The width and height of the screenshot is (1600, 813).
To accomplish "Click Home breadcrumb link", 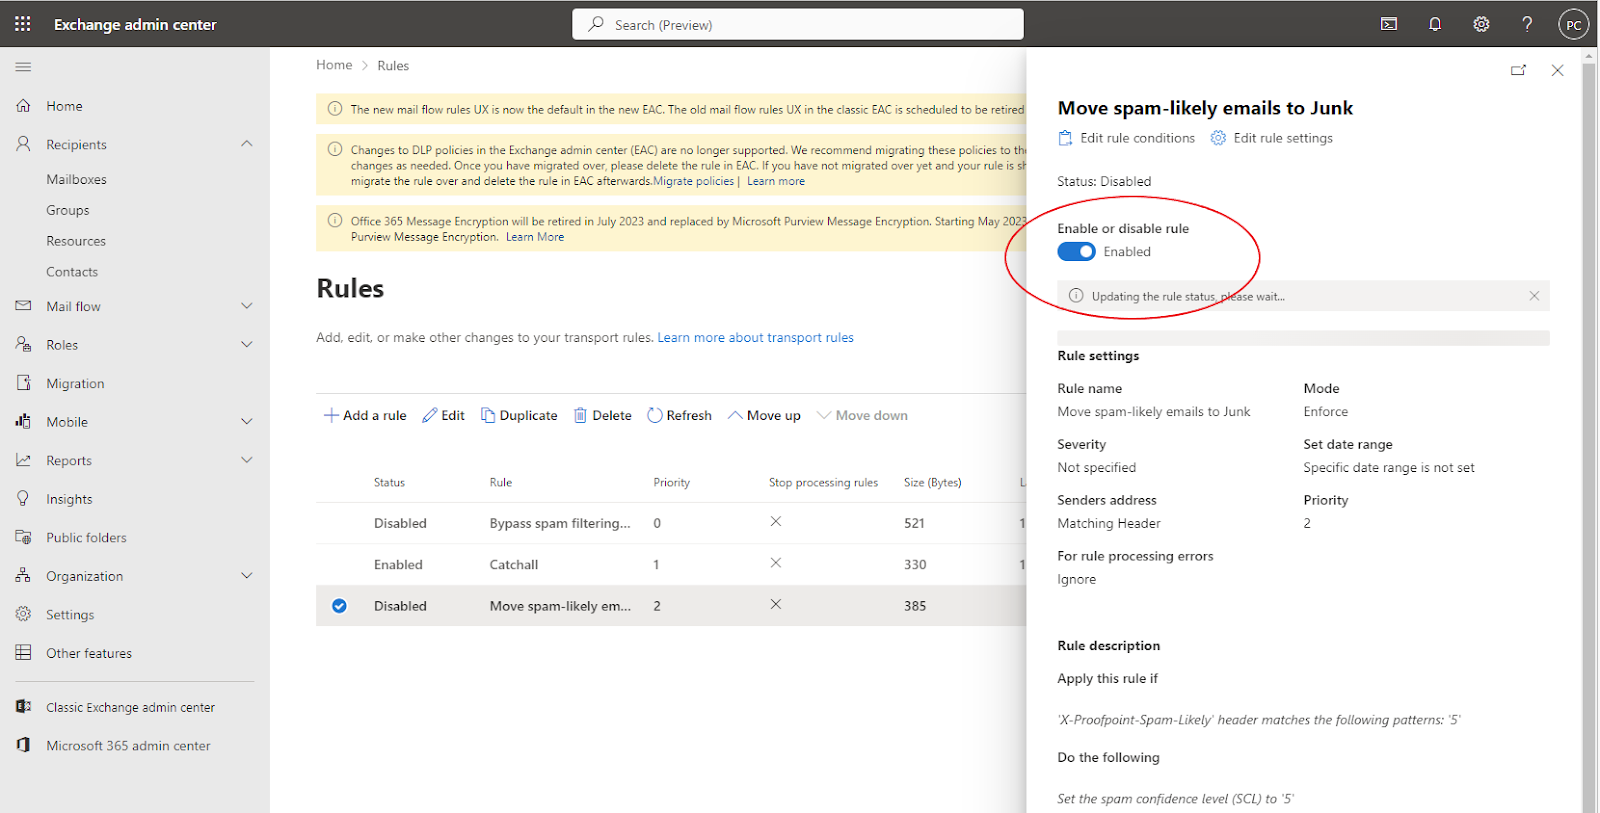I will tap(334, 65).
